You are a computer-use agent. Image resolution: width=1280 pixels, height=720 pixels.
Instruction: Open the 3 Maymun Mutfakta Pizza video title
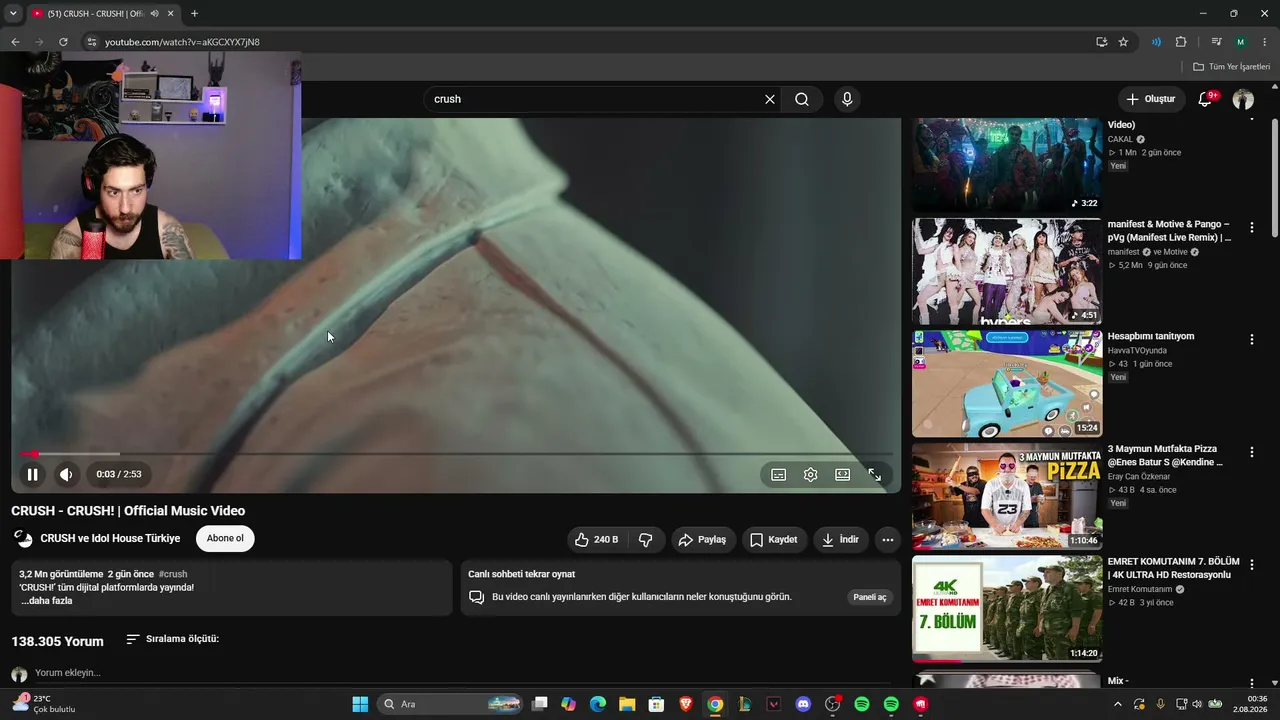click(1165, 456)
